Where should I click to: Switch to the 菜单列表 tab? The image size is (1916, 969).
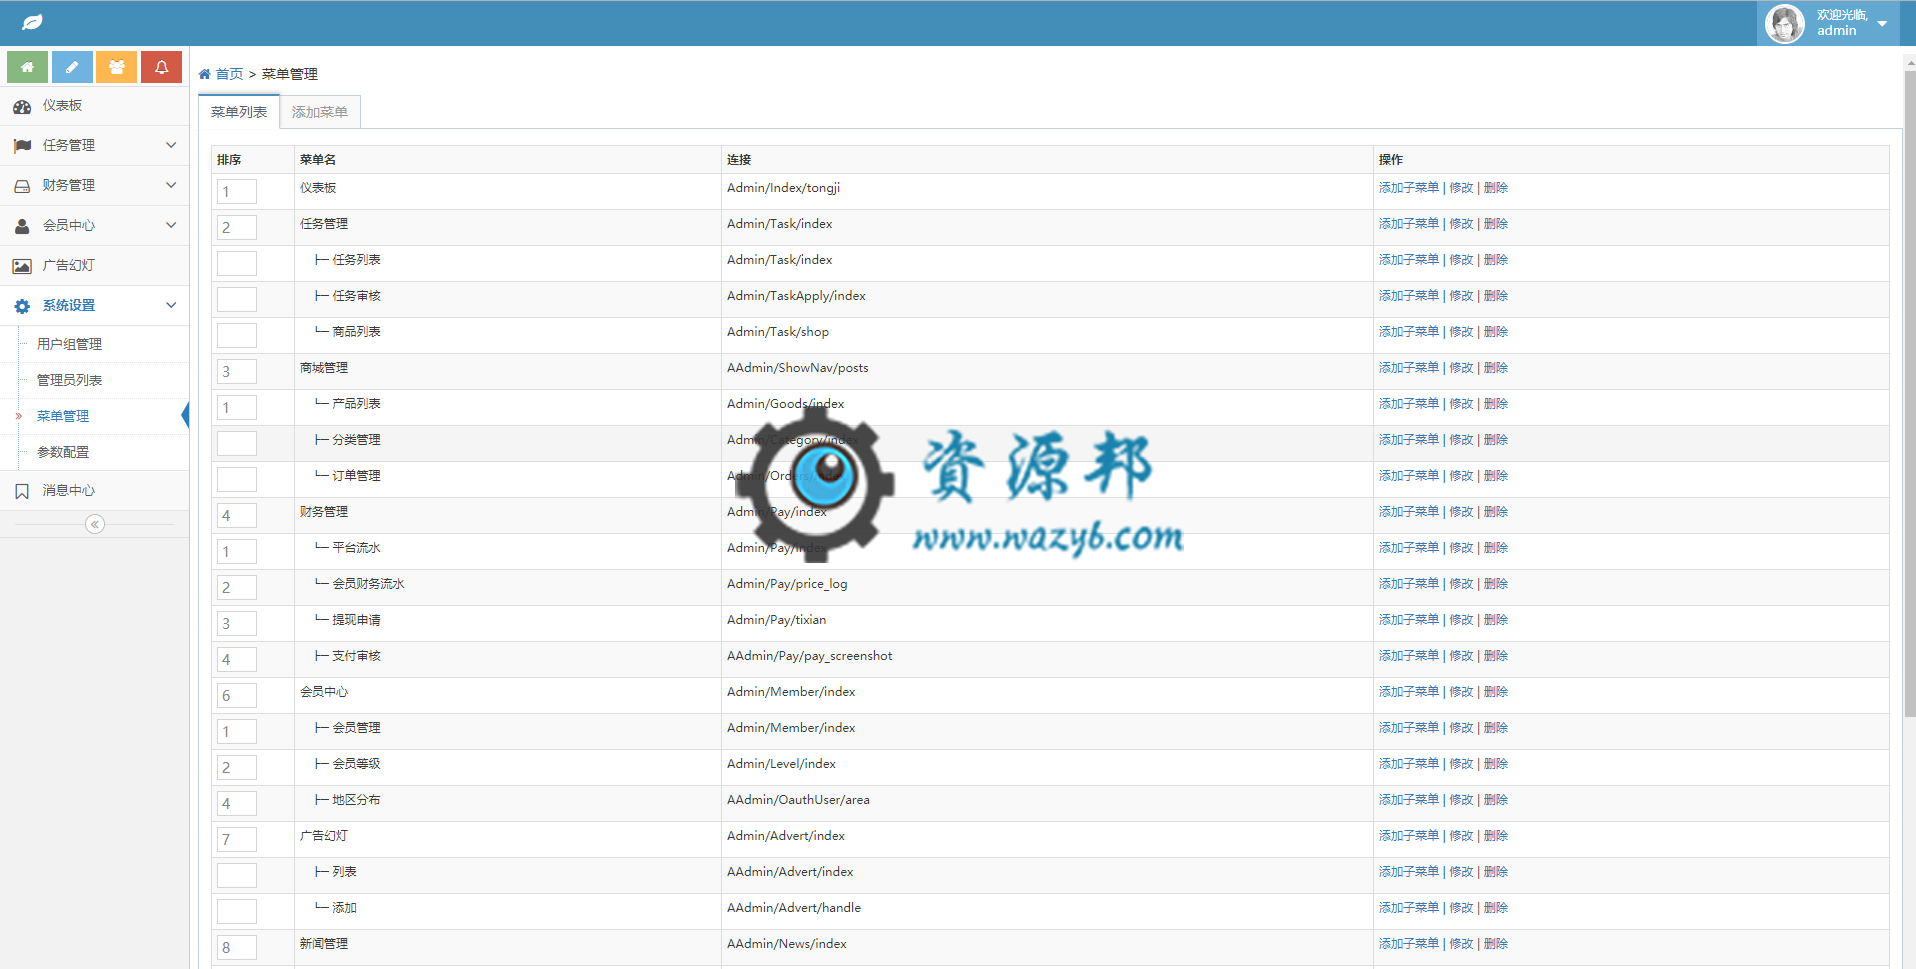tap(239, 112)
